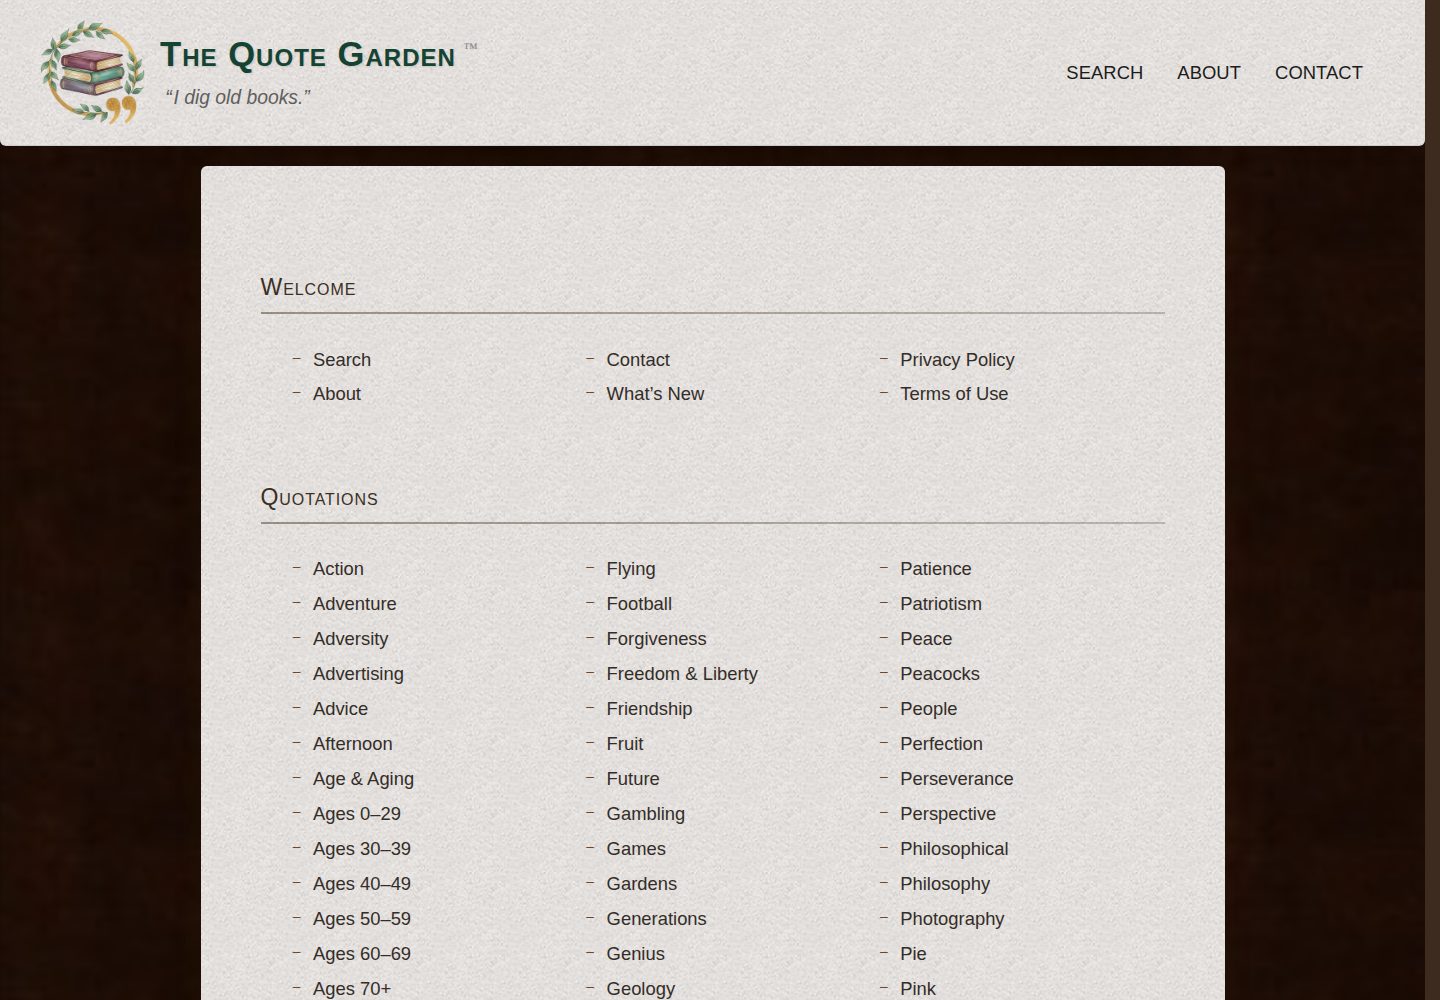Open the What's New link
Viewport: 1440px width, 1000px height.
[x=655, y=394]
